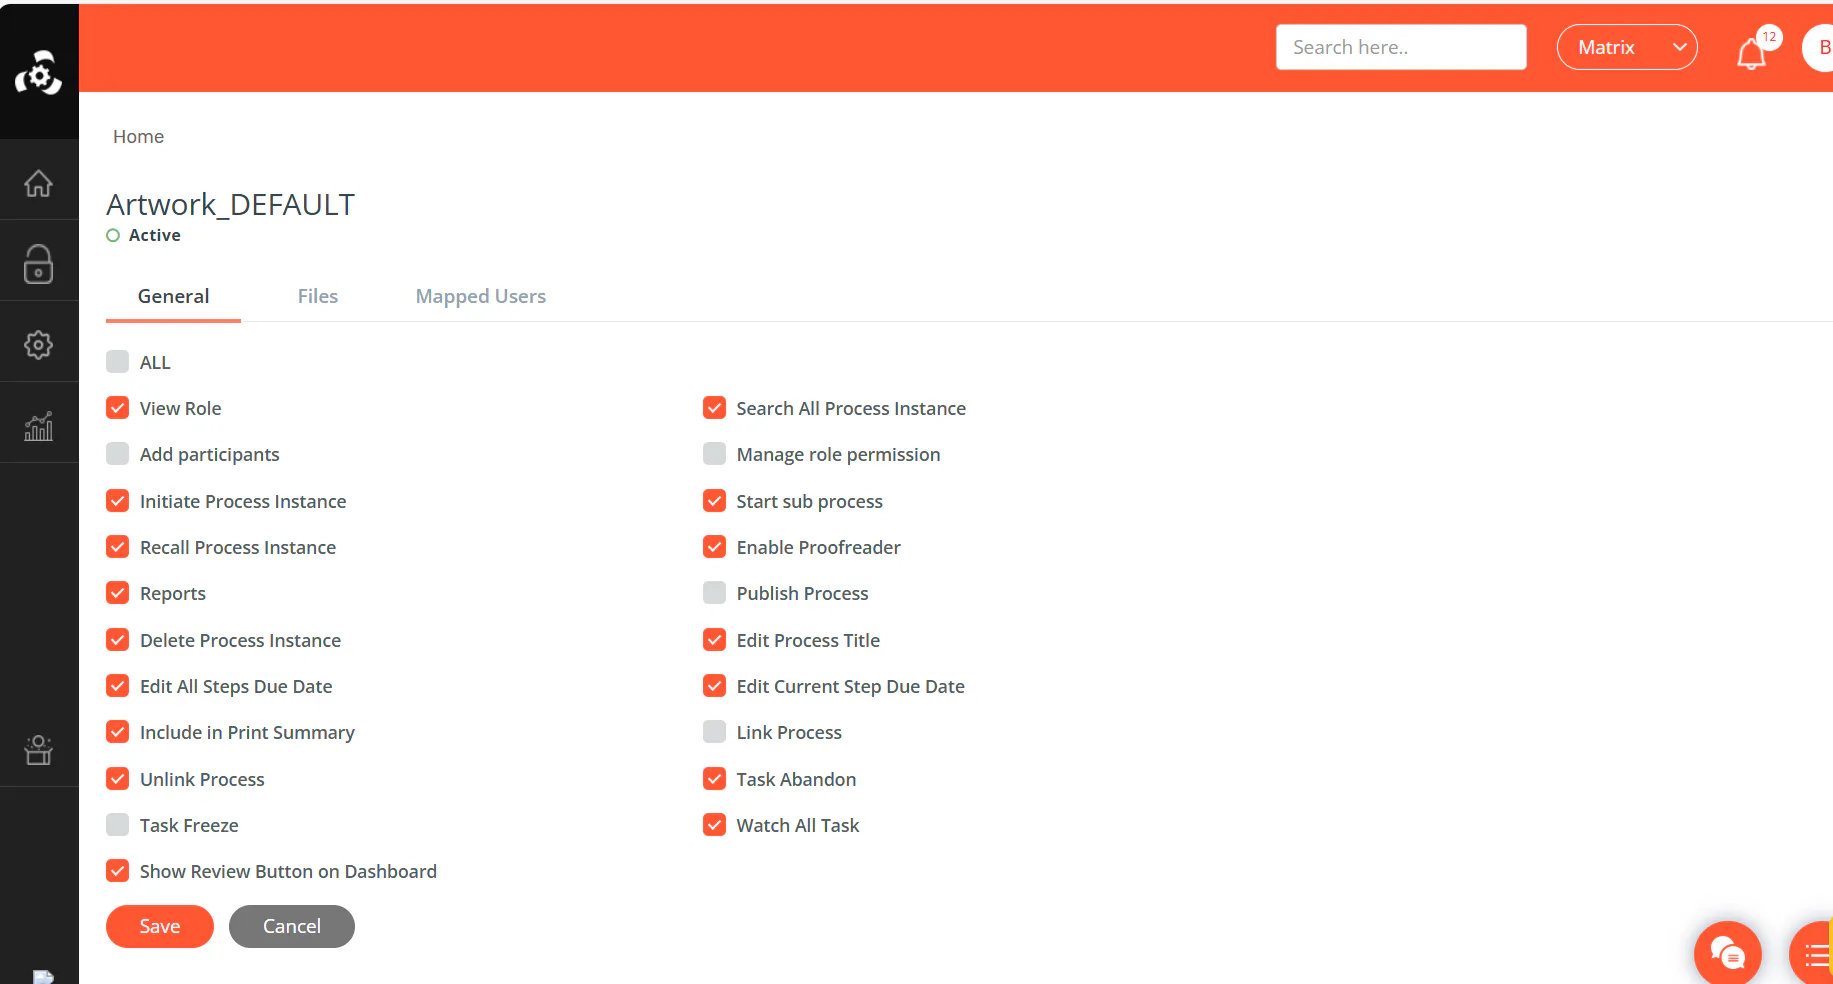Uncheck Edit Process Title
Screen dimensions: 1833x984
coord(714,640)
